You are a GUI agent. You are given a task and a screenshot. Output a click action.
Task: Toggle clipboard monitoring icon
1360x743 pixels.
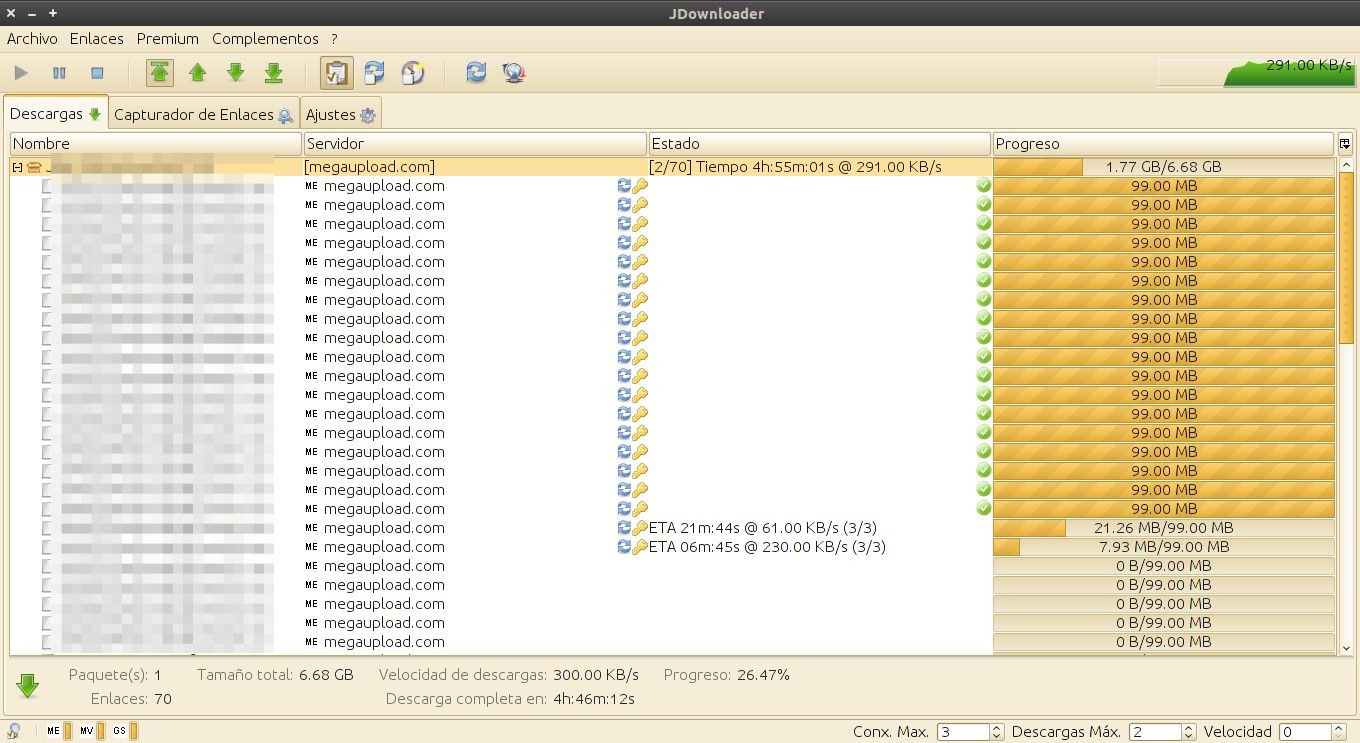click(x=336, y=73)
